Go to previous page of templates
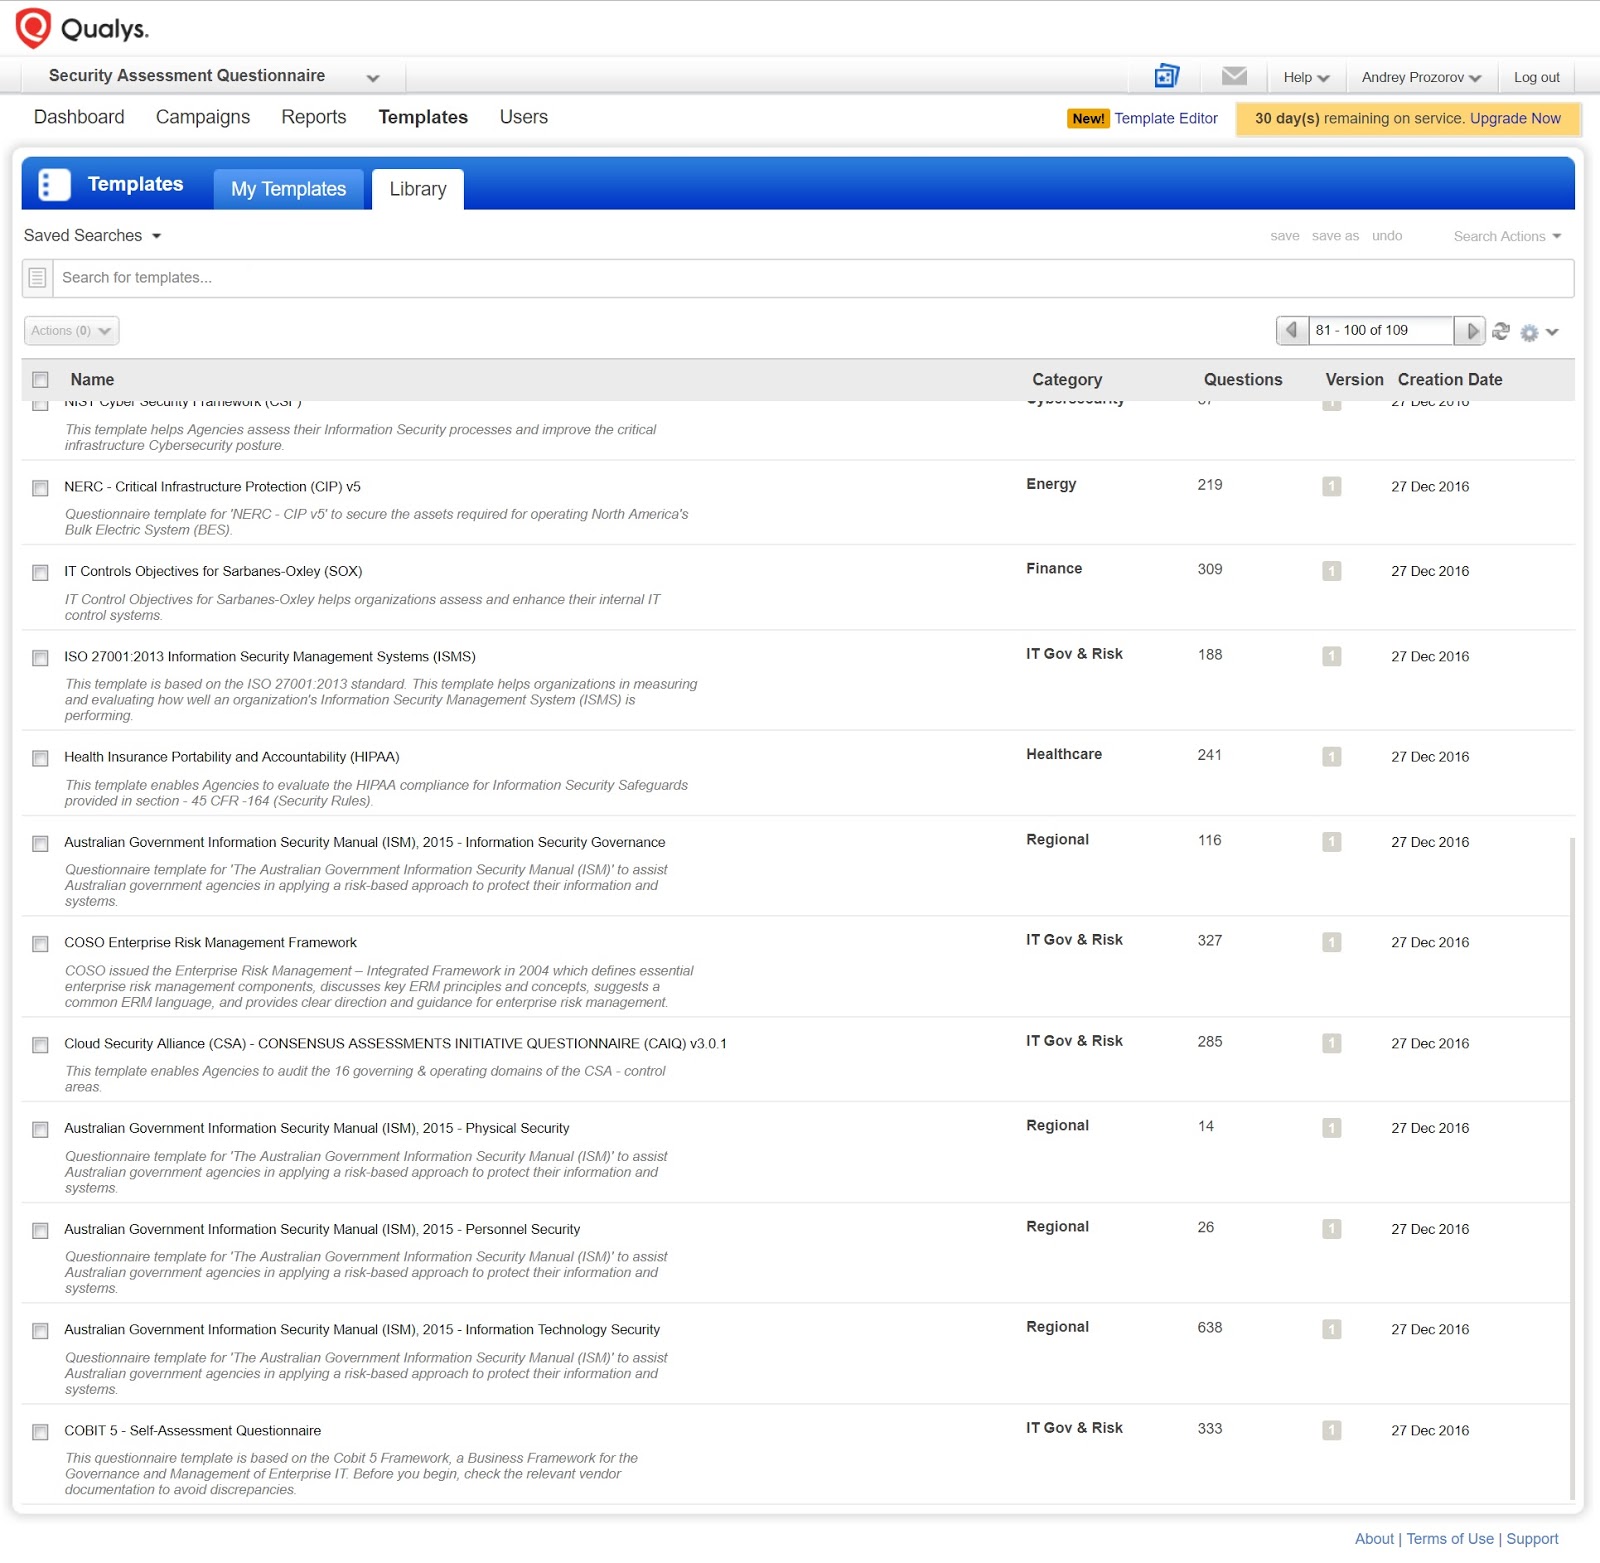This screenshot has width=1600, height=1563. (x=1292, y=330)
